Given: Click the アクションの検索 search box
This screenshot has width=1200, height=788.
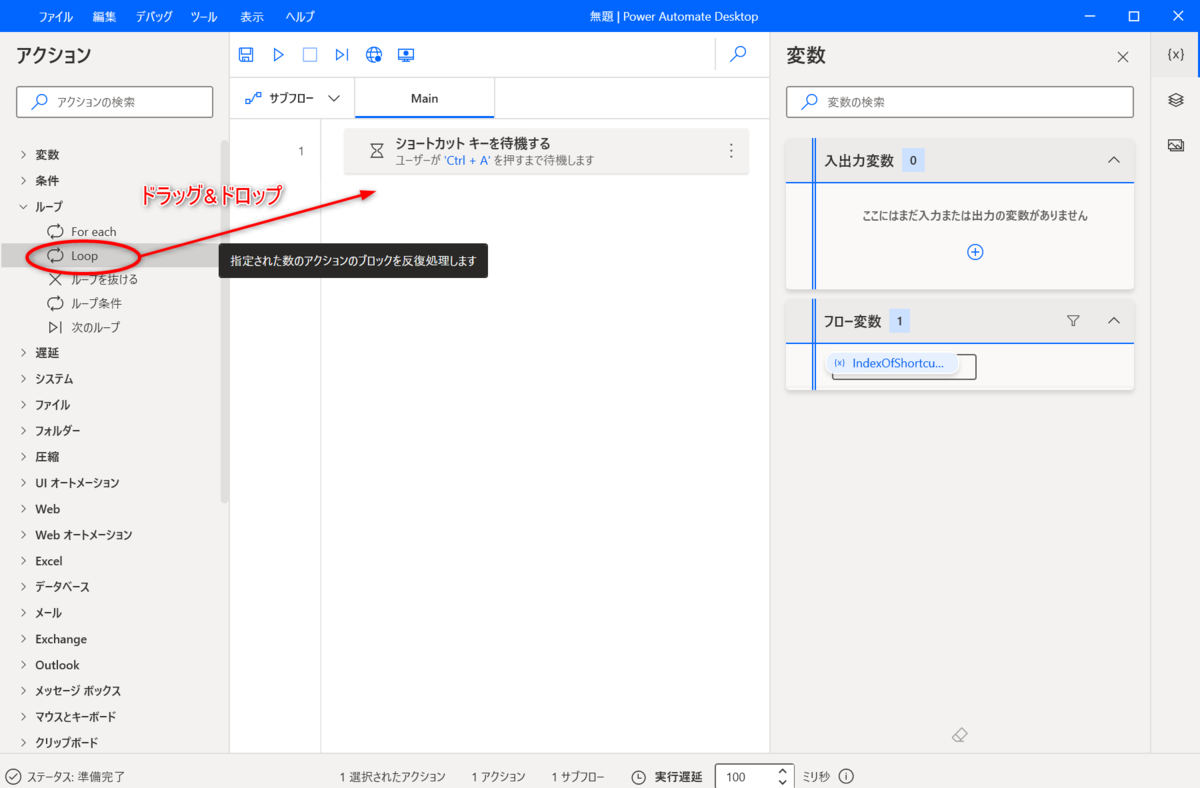Looking at the screenshot, I should (x=115, y=102).
